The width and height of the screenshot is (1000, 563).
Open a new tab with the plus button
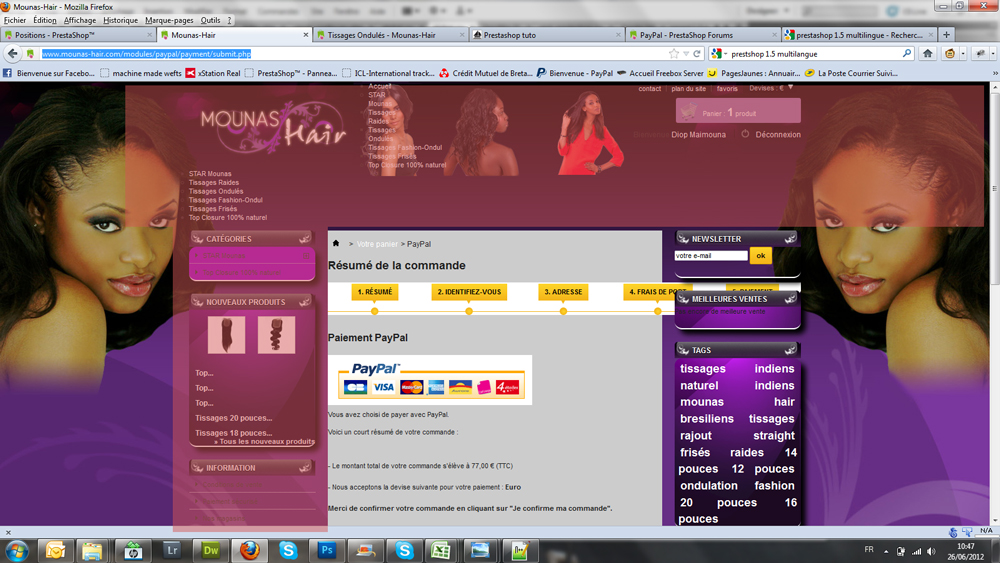[946, 34]
